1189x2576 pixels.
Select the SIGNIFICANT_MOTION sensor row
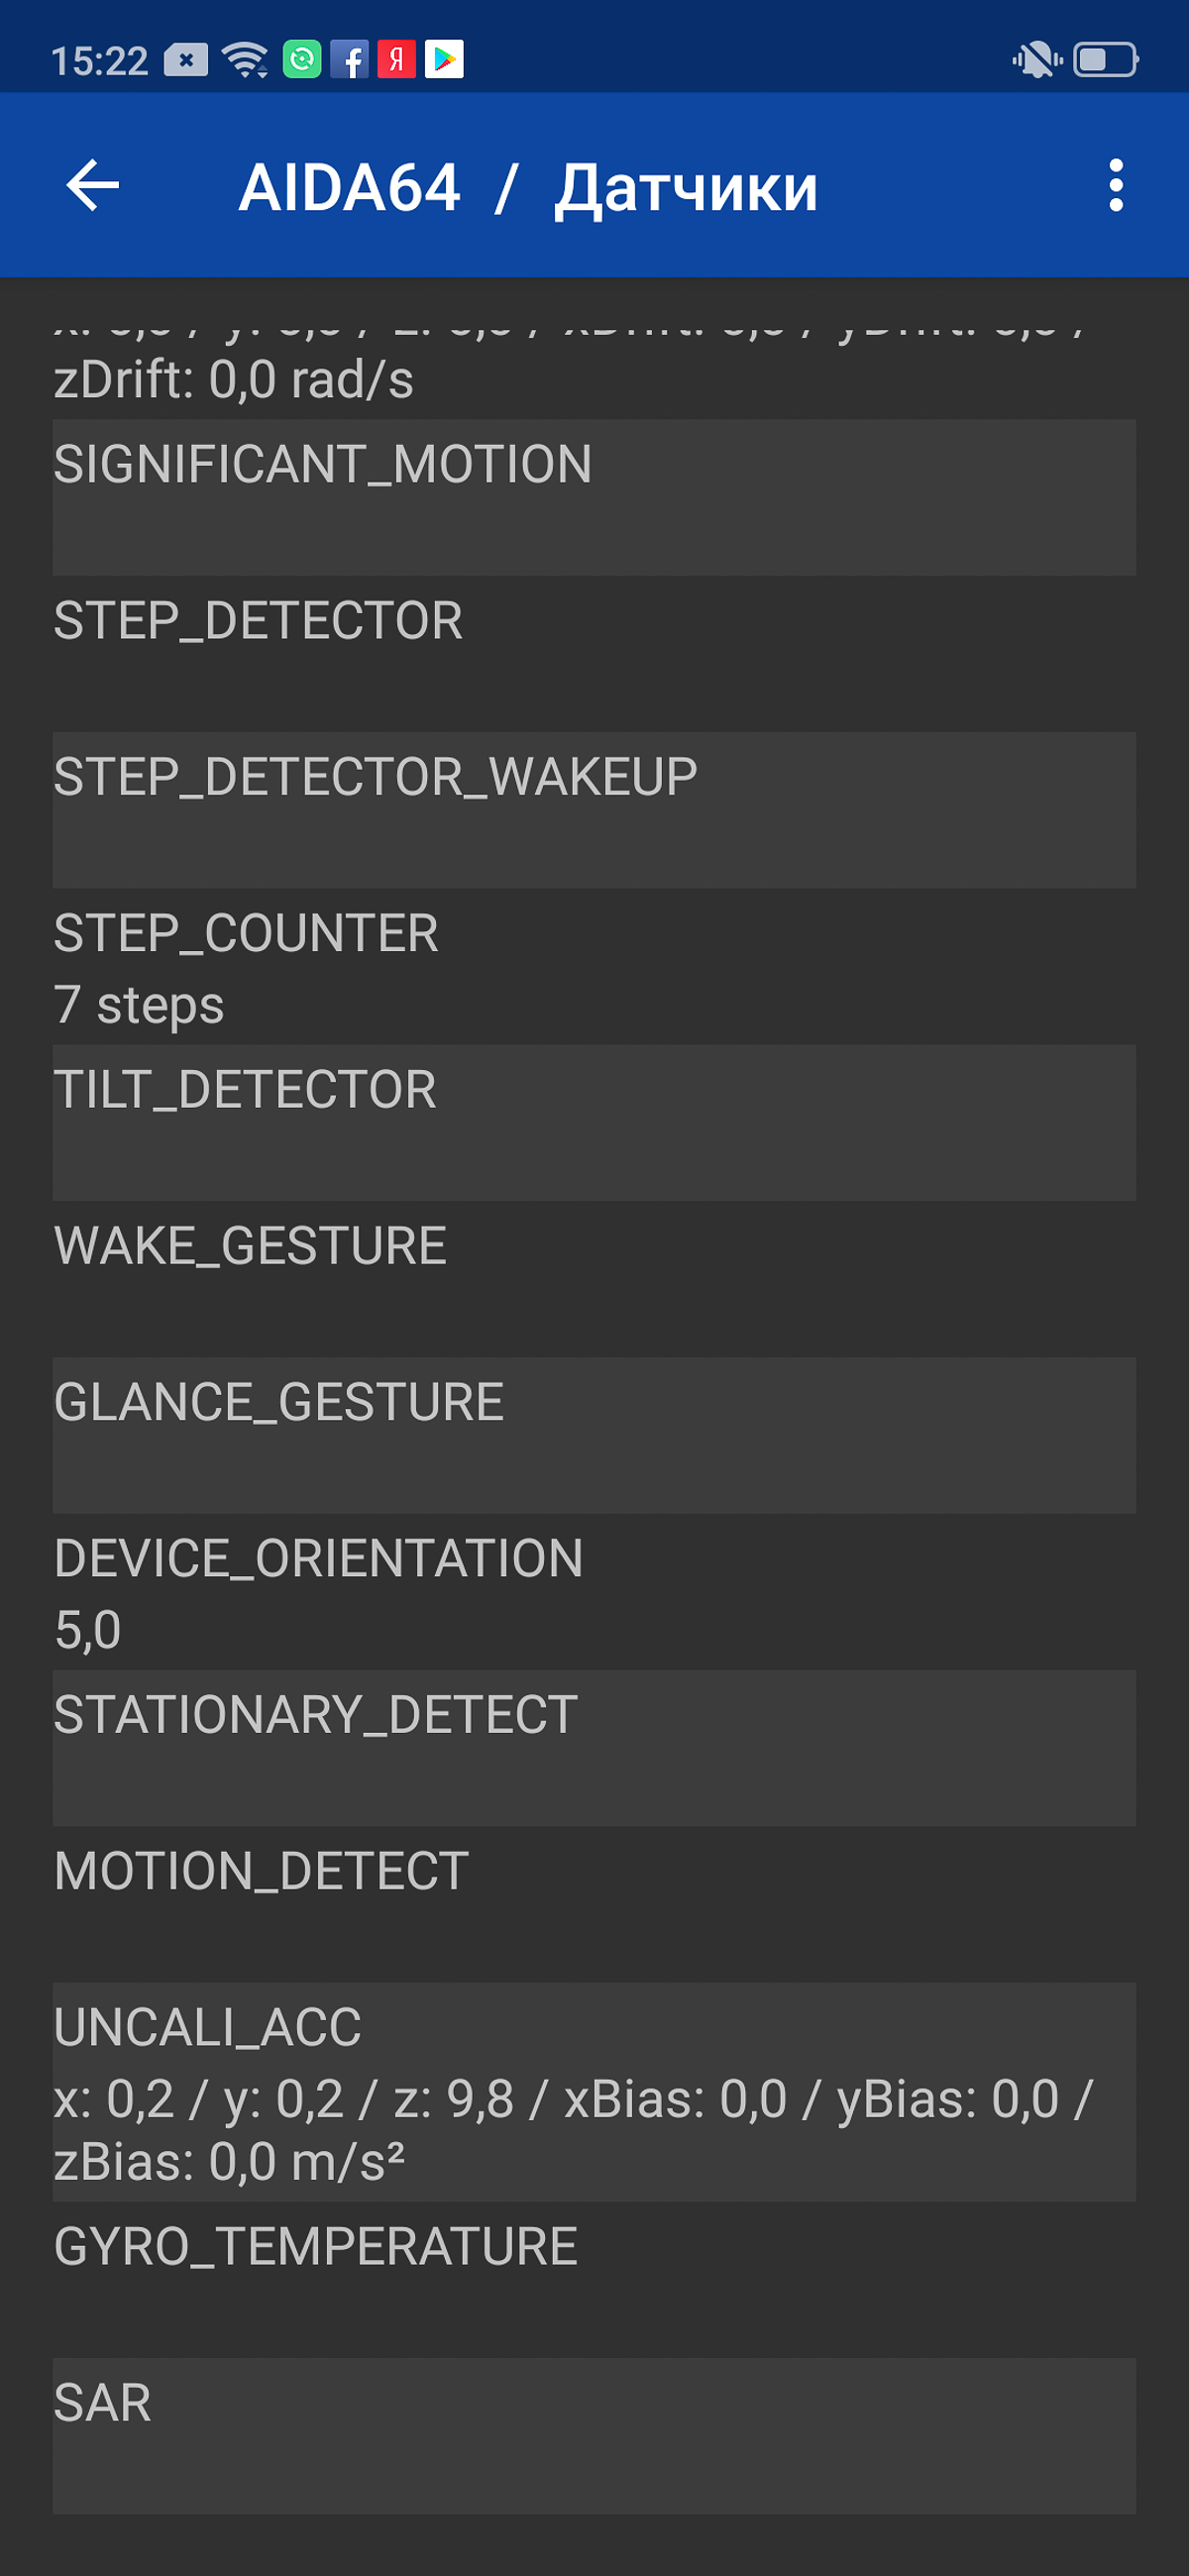click(594, 497)
